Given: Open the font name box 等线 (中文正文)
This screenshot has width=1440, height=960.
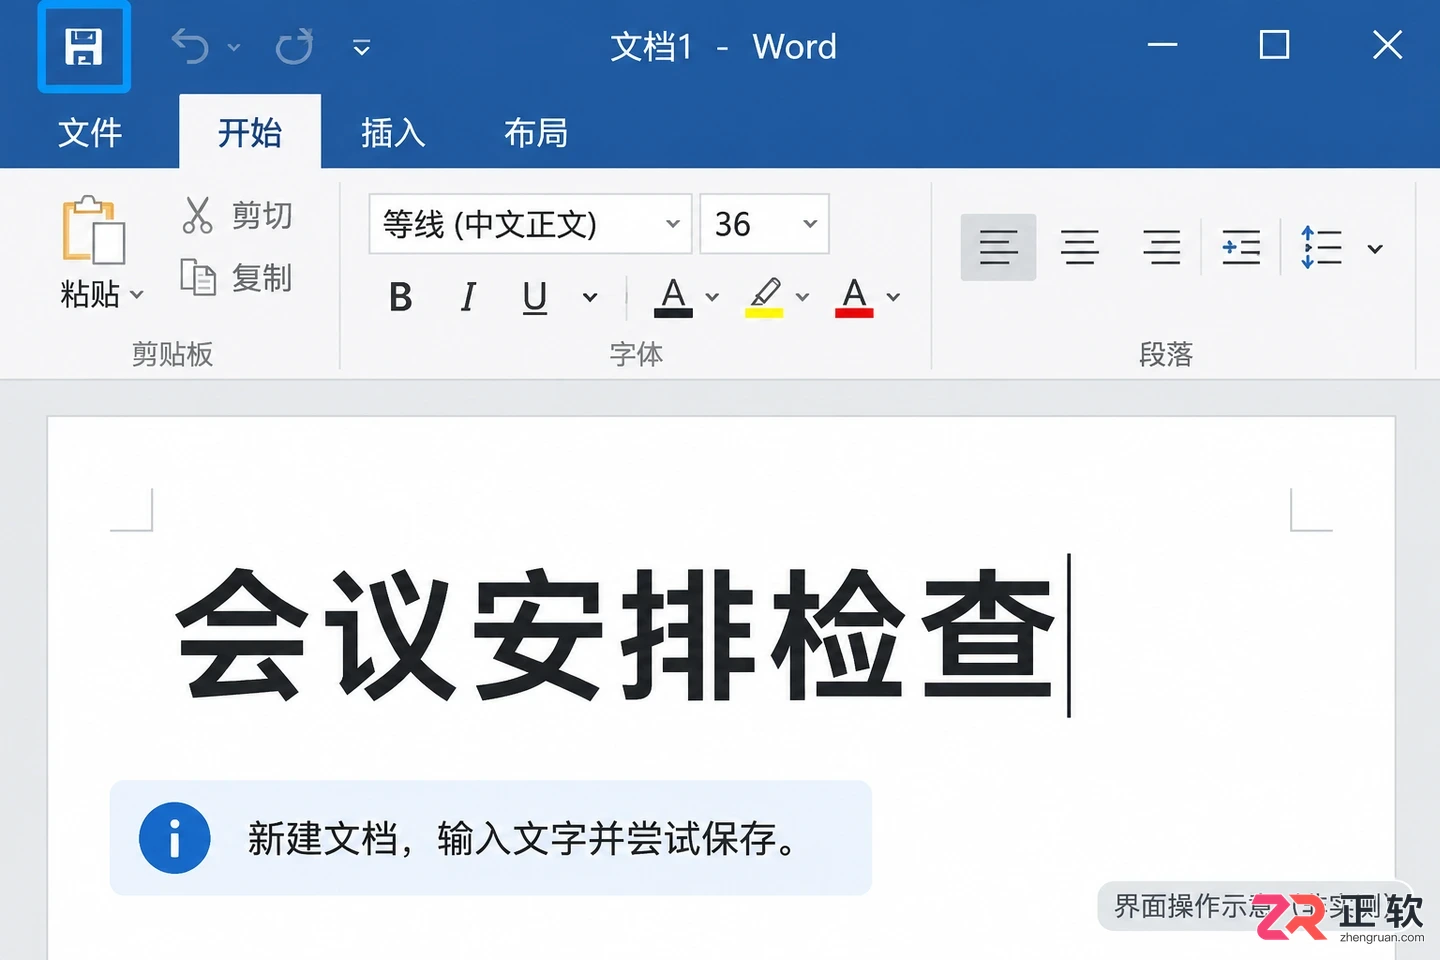Looking at the screenshot, I should click(x=530, y=224).
